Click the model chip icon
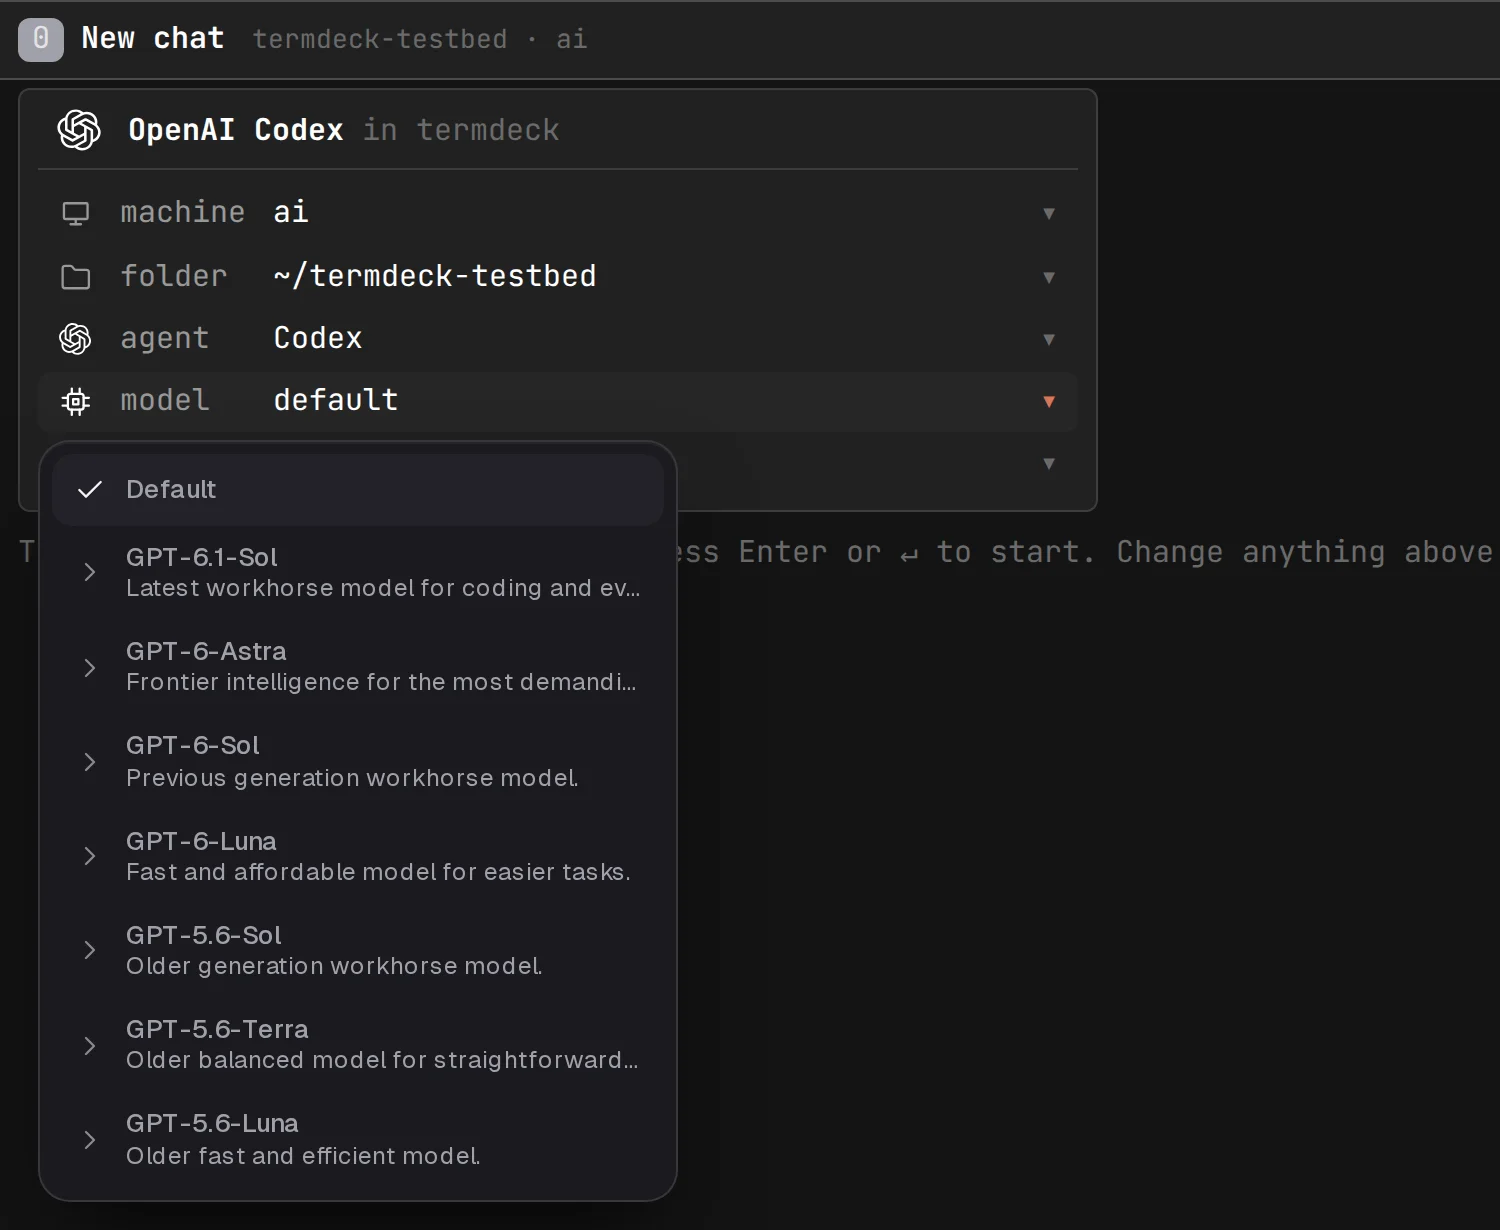Viewport: 1500px width, 1230px height. 76,402
